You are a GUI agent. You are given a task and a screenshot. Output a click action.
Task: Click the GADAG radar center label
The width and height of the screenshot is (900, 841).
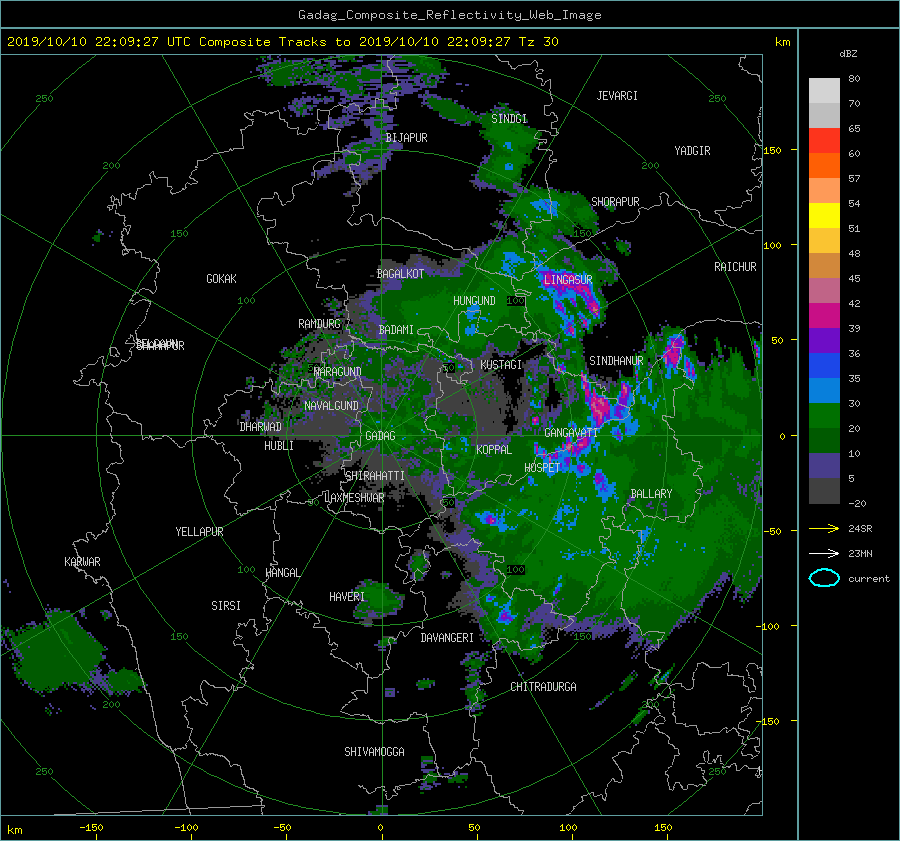click(x=381, y=436)
